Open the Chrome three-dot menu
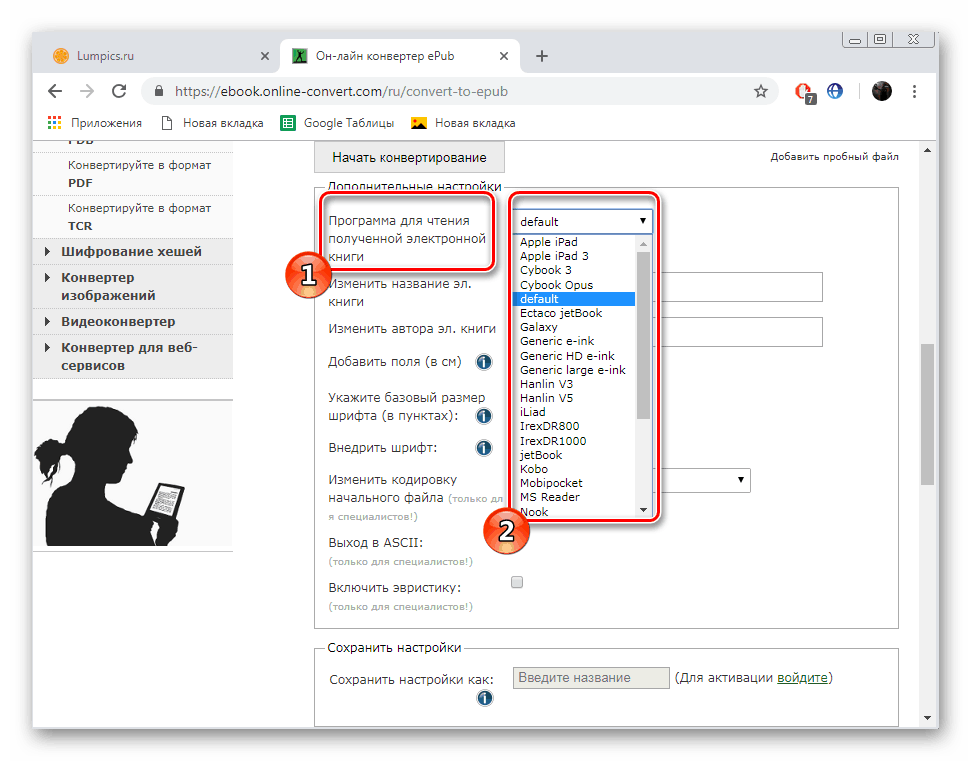Screen dimensions: 971x761 click(914, 92)
